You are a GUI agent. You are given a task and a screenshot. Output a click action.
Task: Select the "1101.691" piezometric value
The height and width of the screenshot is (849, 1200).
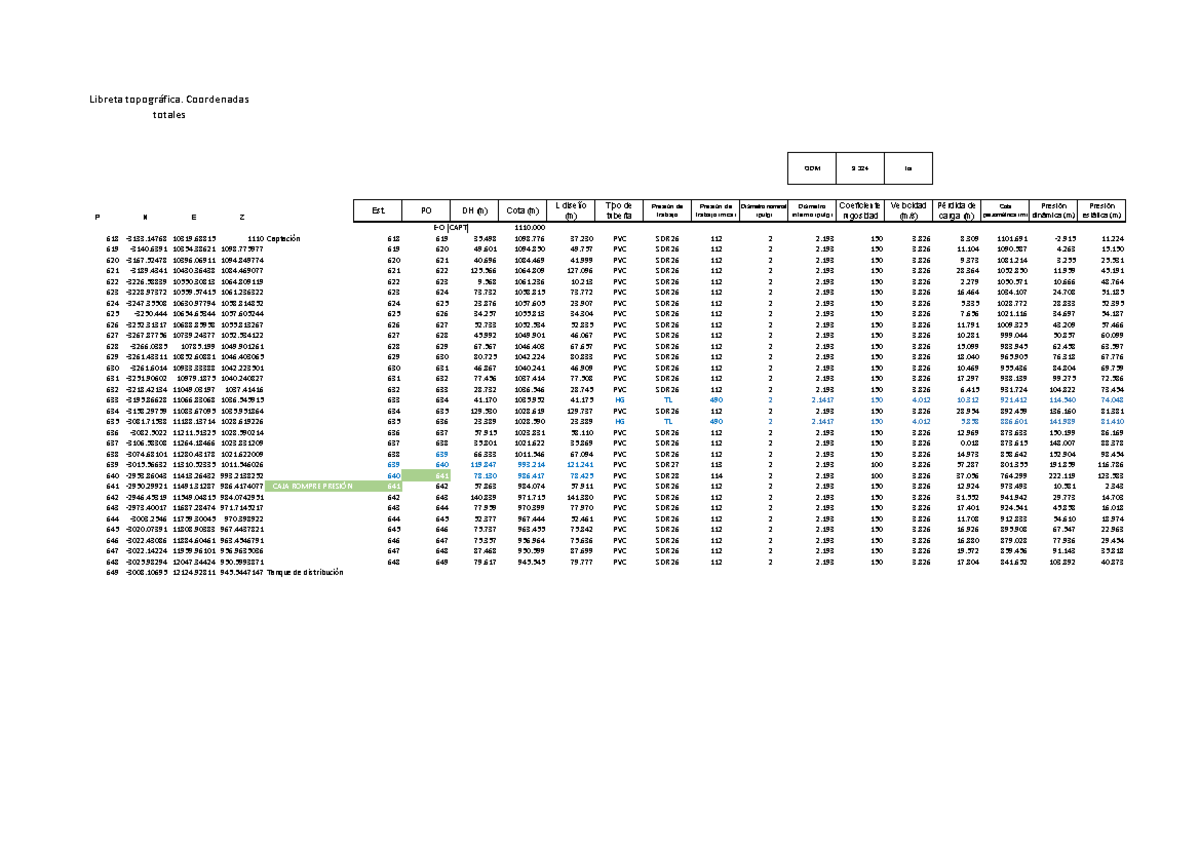click(x=1010, y=239)
